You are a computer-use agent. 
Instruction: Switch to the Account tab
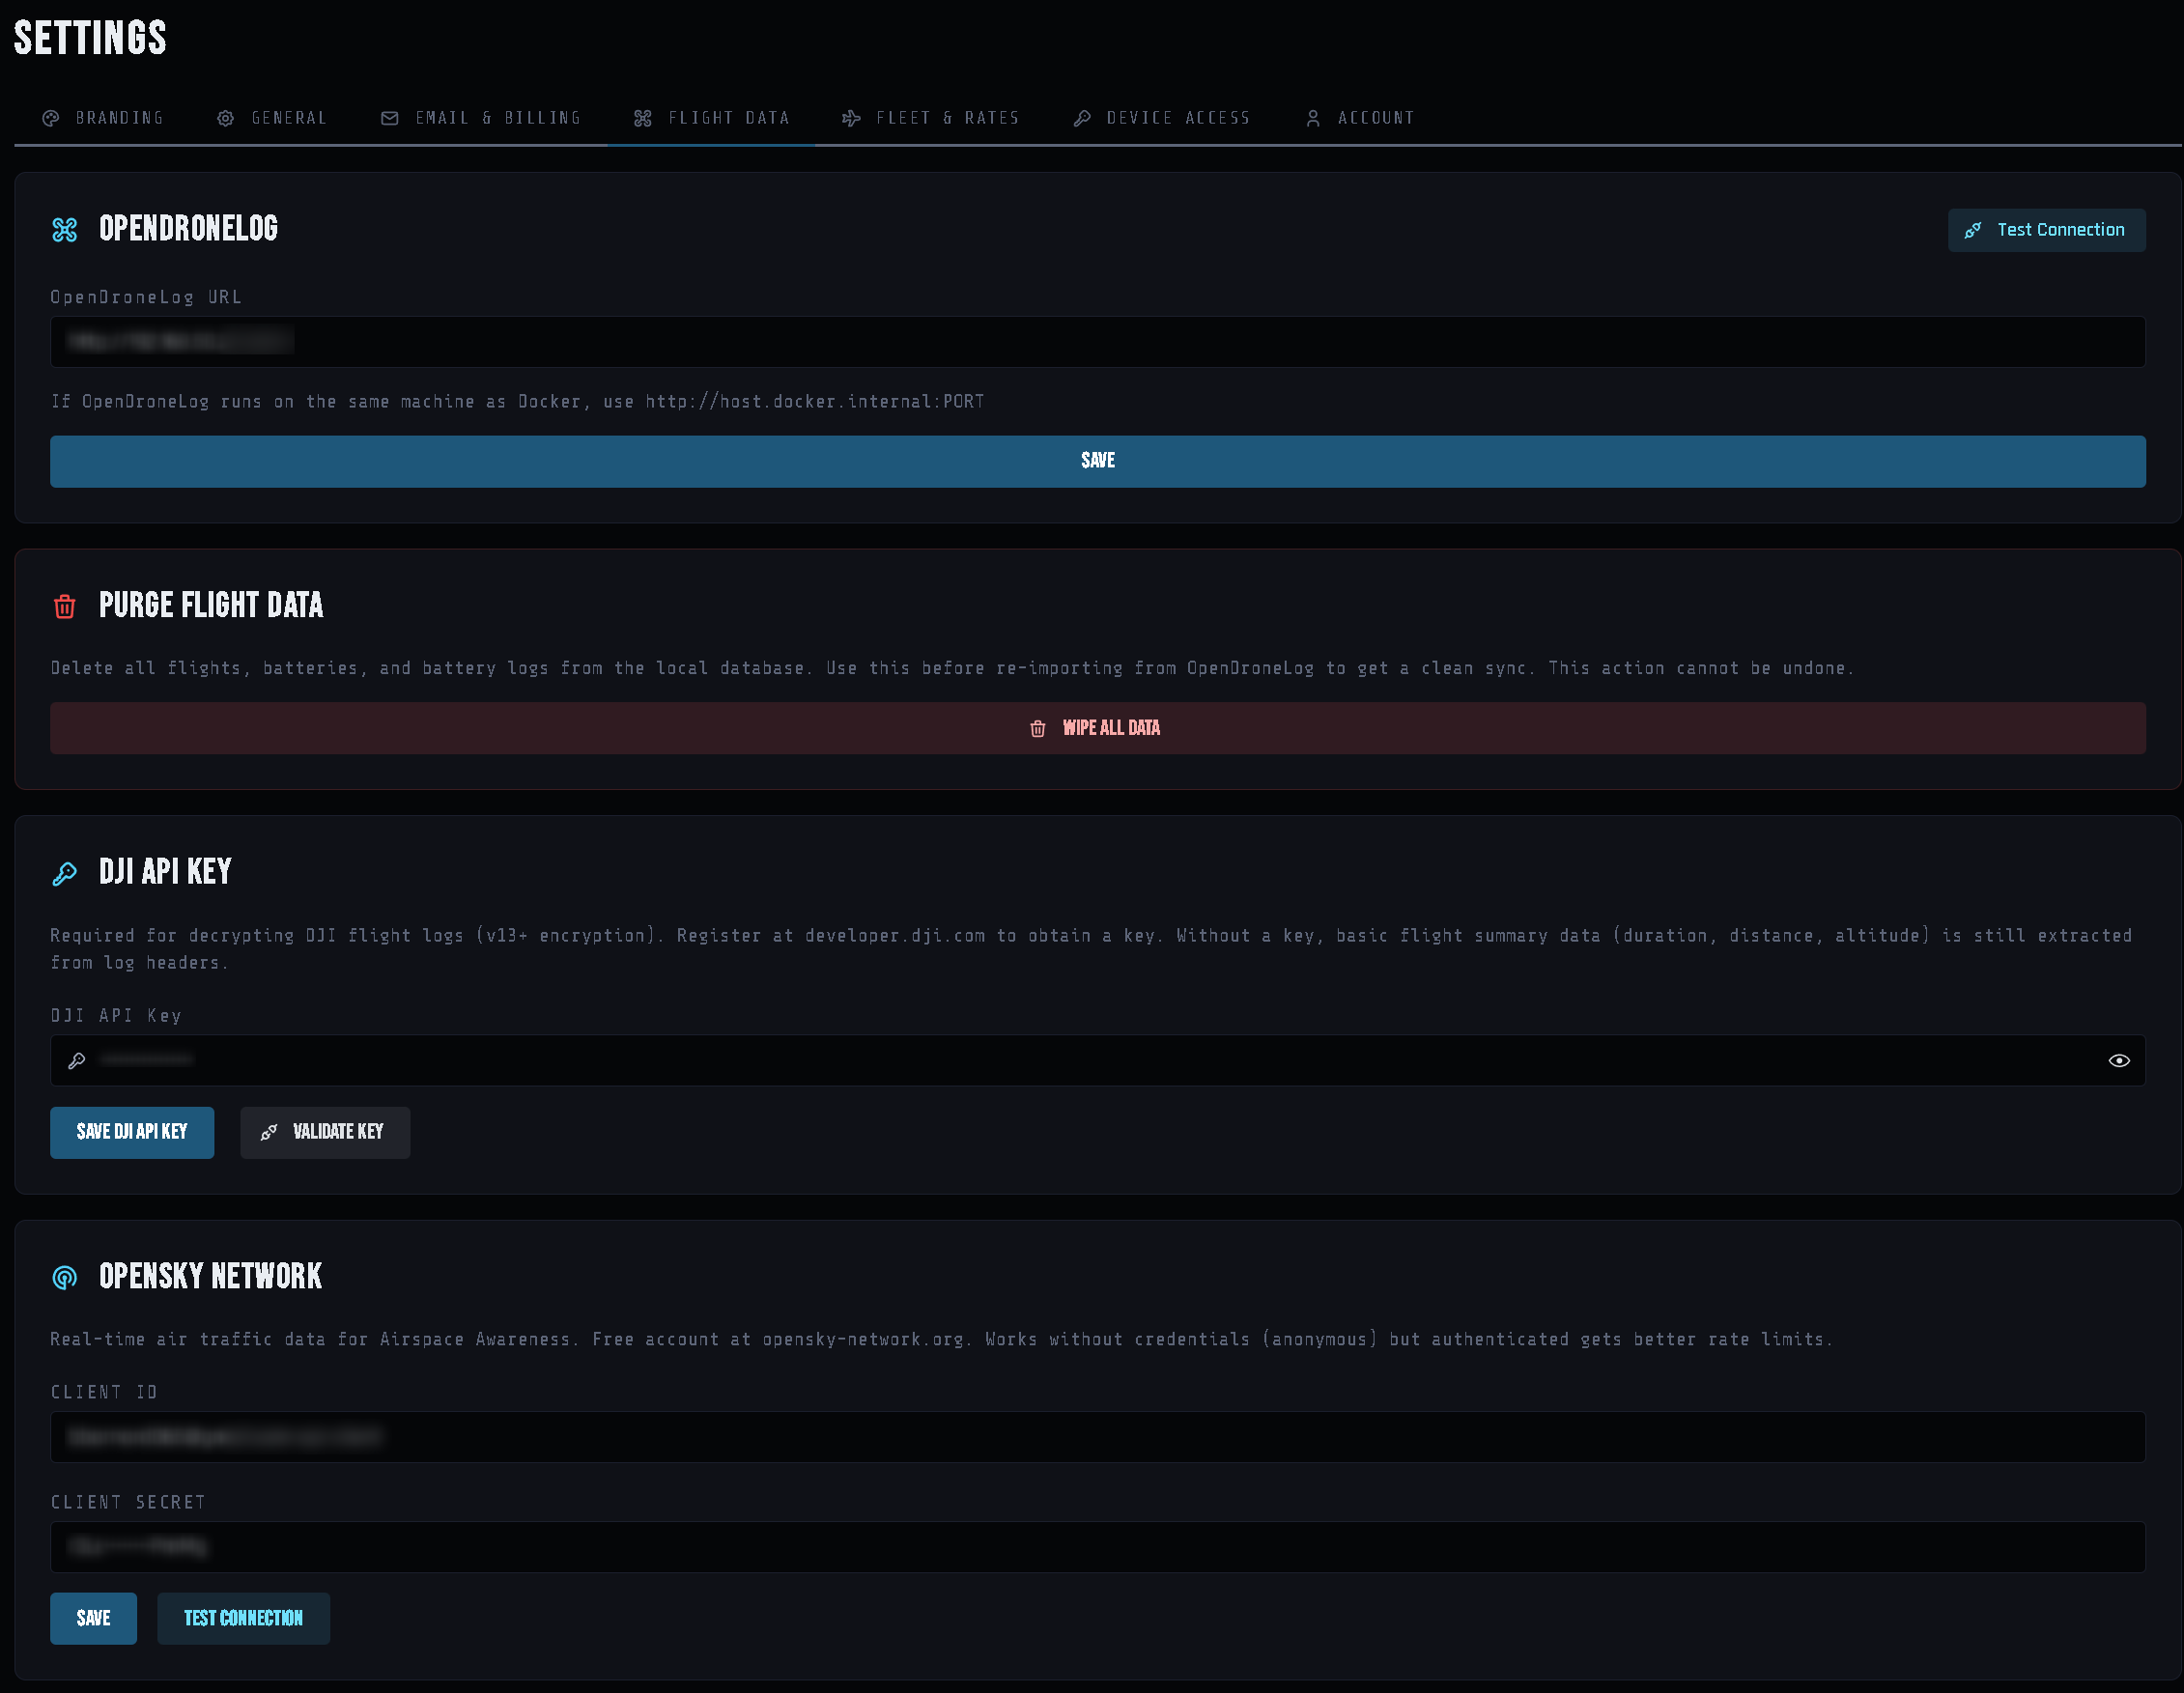point(1360,118)
